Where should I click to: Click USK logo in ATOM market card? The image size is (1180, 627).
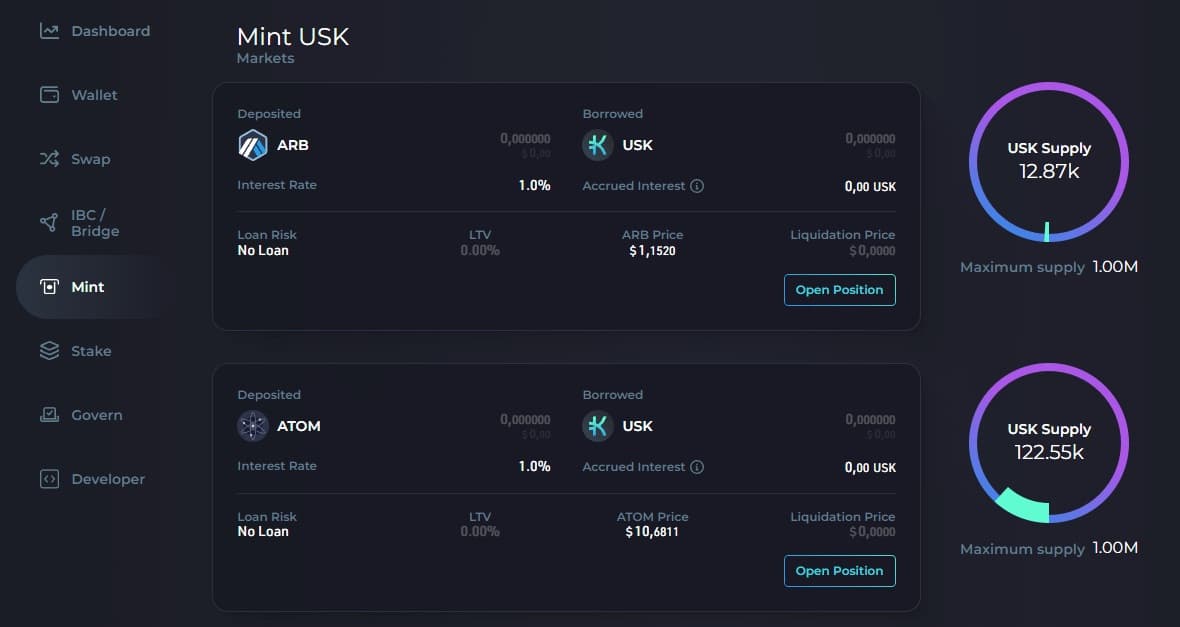point(598,426)
